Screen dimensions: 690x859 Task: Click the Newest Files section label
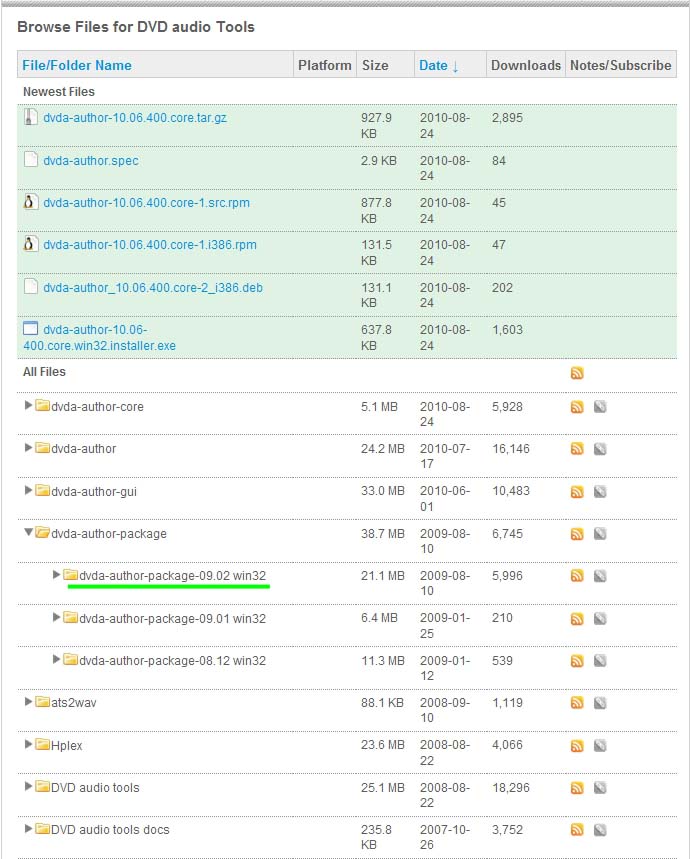pos(59,92)
